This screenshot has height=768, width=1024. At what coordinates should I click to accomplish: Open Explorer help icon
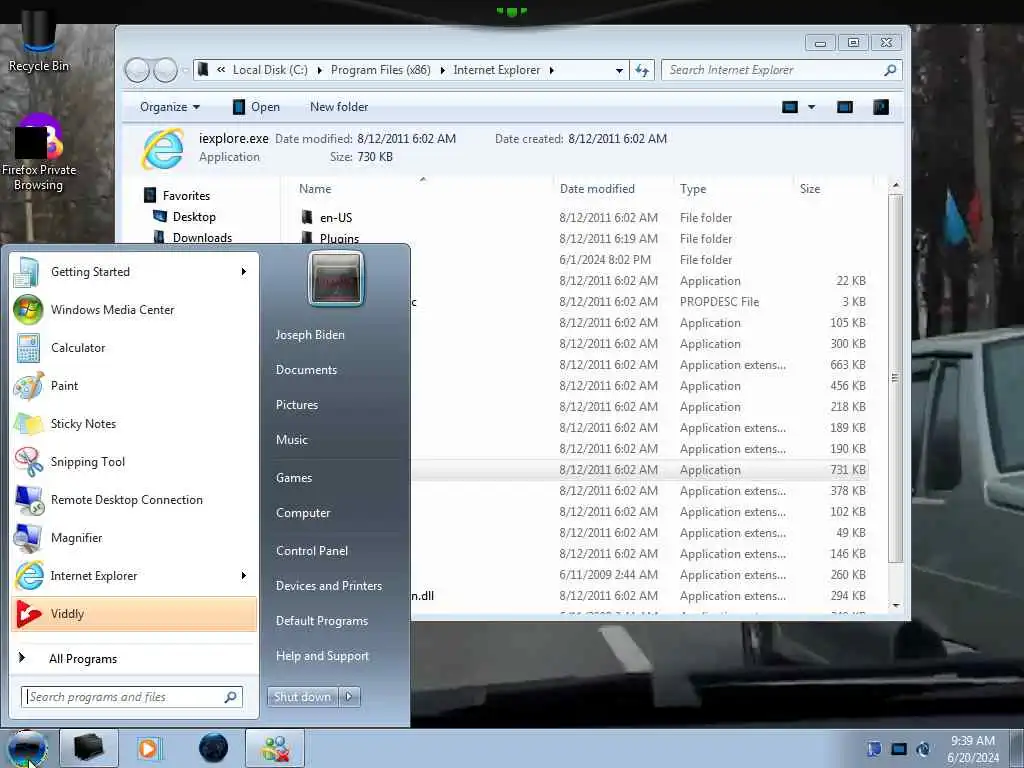click(x=880, y=107)
